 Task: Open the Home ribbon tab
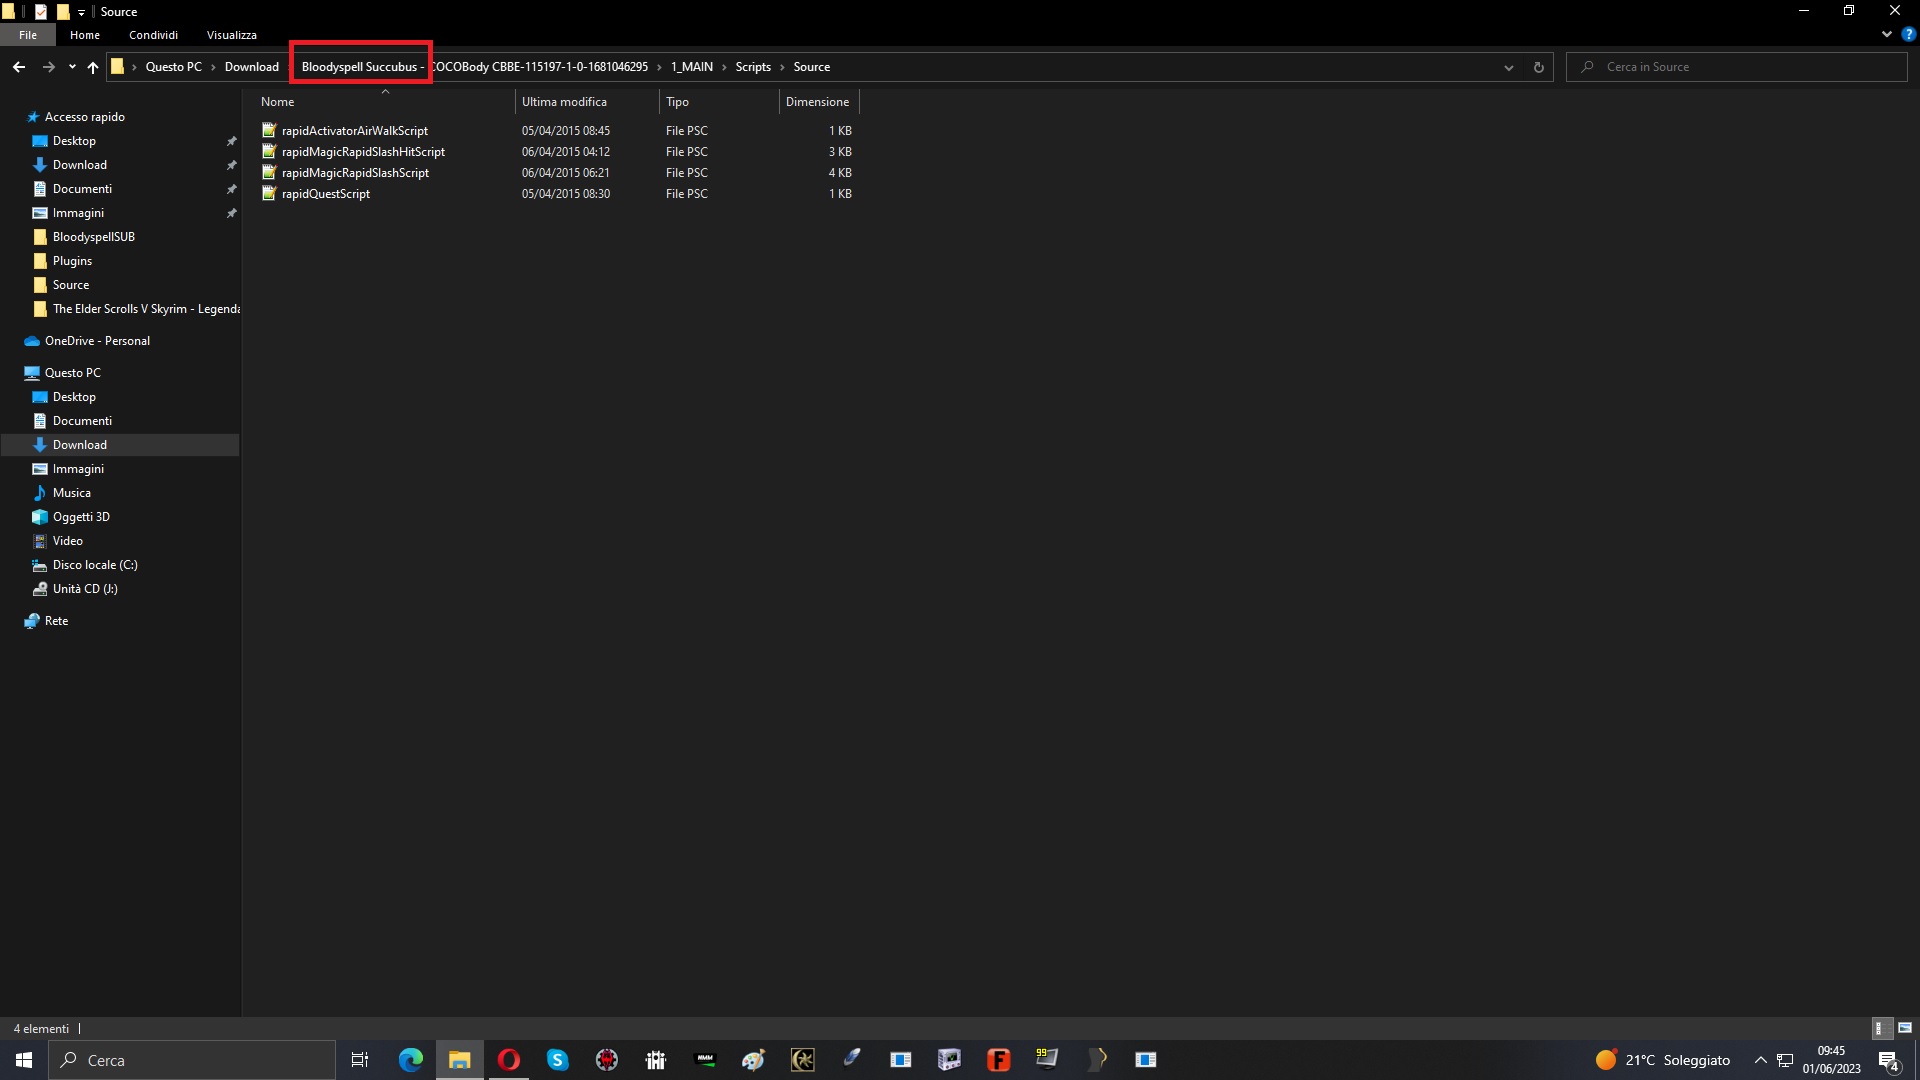pos(85,35)
